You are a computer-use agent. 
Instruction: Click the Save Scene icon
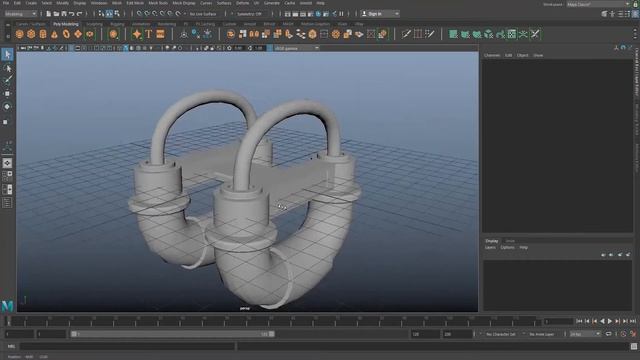tap(64, 14)
